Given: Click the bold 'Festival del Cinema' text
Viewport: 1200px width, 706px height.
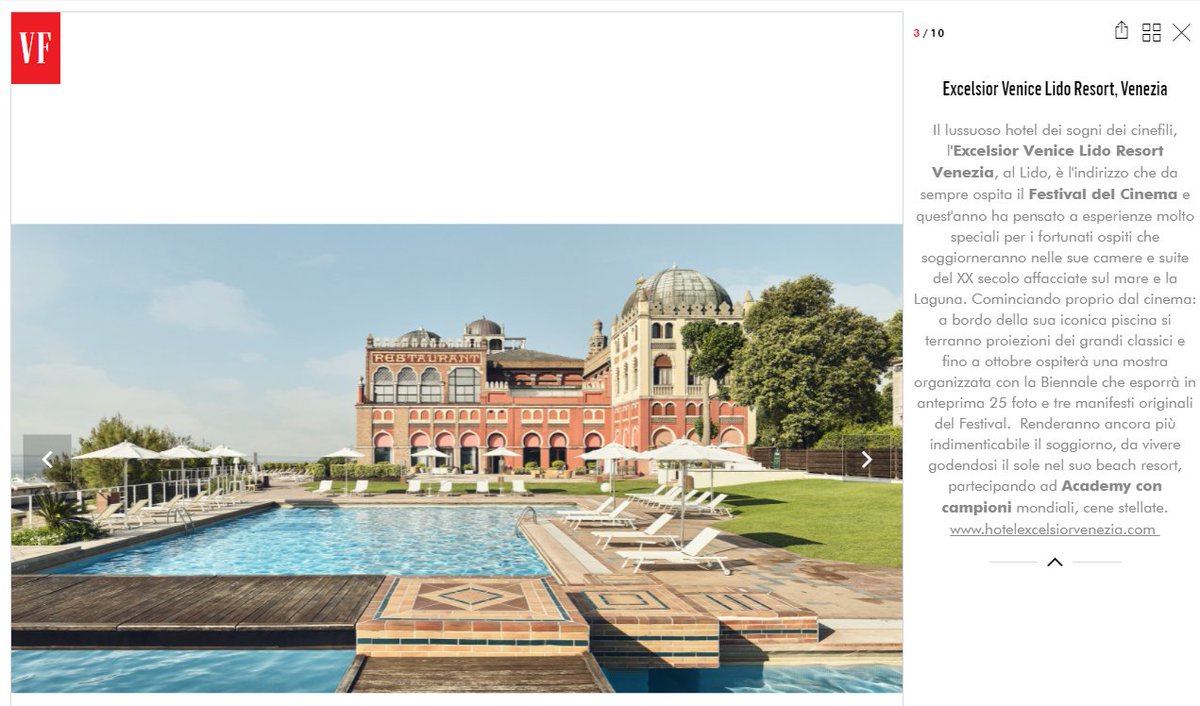Looking at the screenshot, I should tap(1103, 194).
